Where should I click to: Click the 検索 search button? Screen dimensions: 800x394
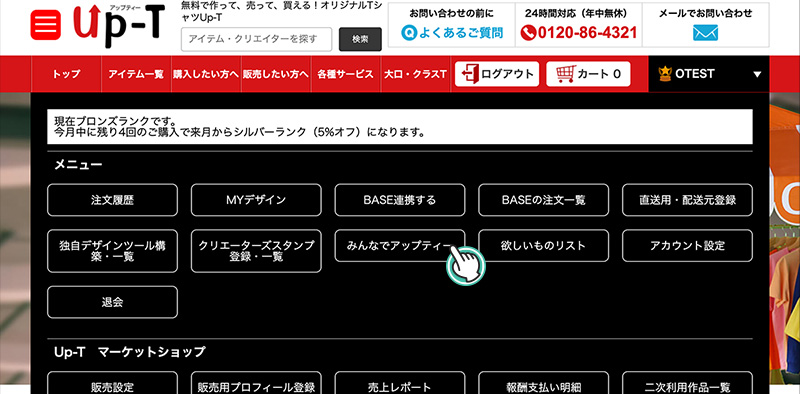(x=360, y=39)
